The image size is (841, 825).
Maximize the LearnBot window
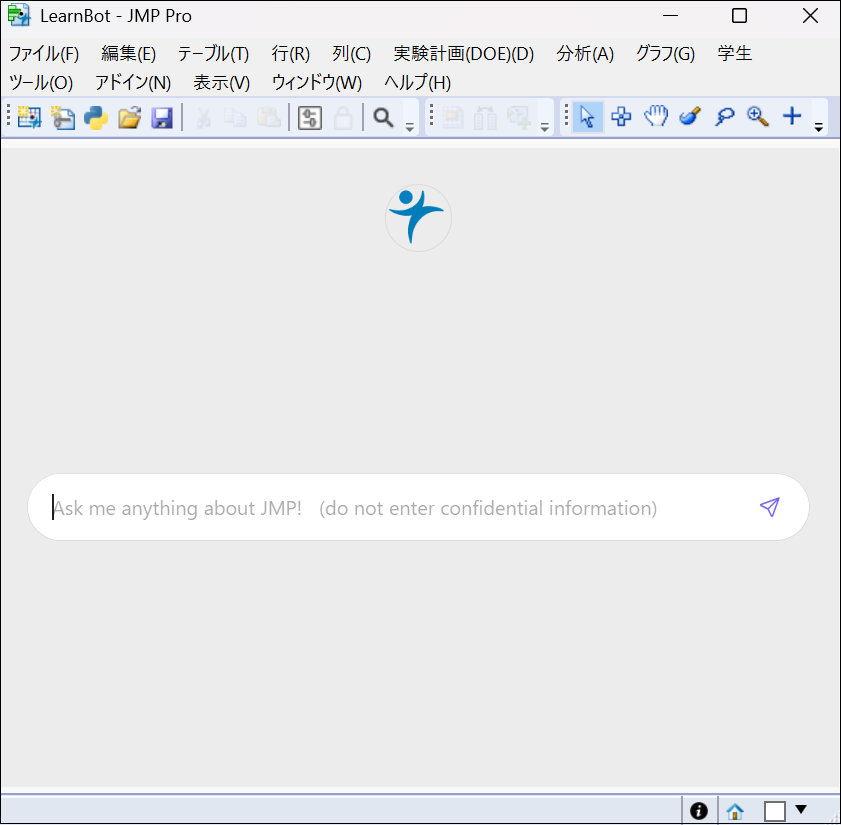(x=740, y=16)
